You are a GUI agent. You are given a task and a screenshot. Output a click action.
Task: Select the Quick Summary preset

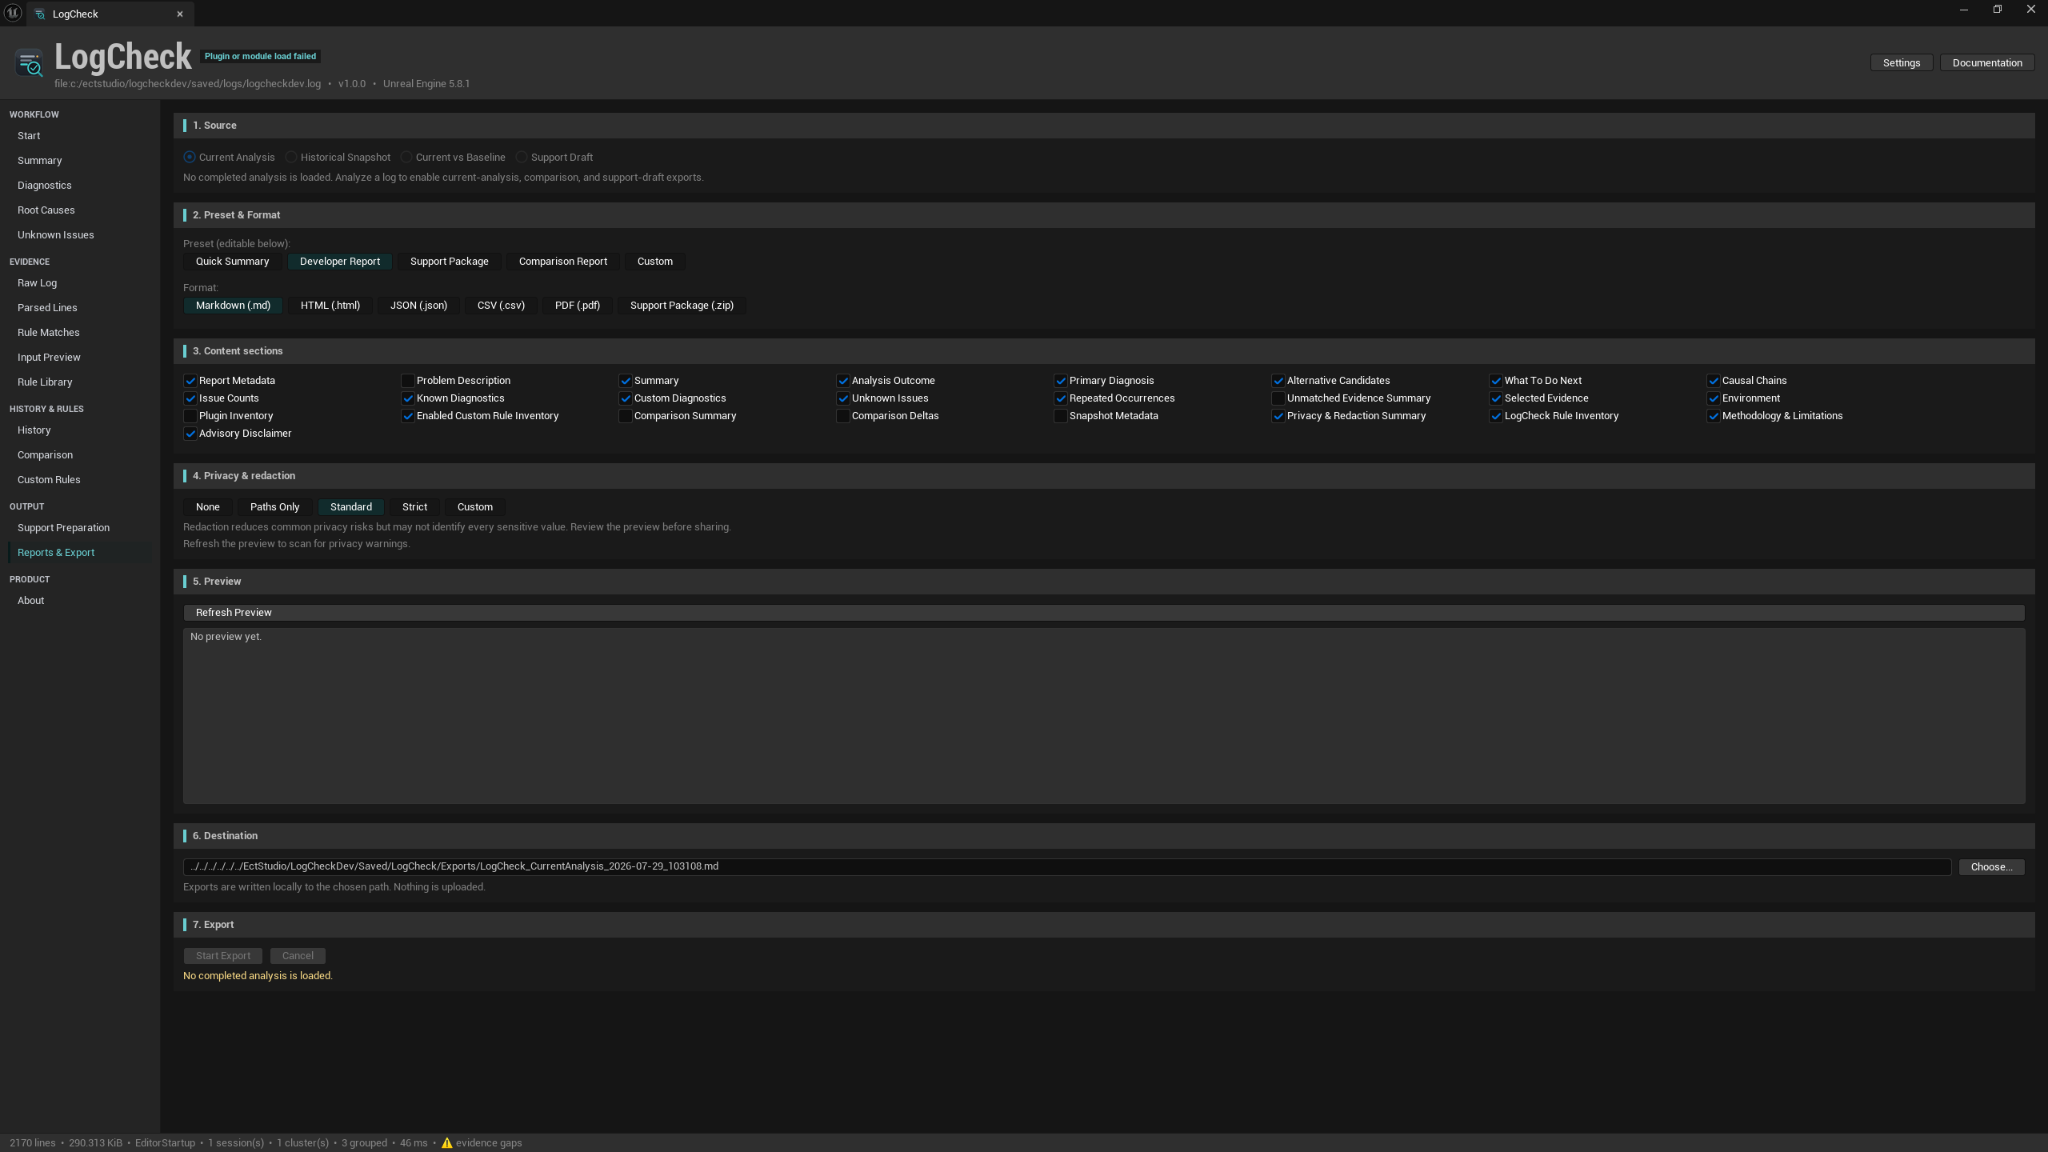232,262
